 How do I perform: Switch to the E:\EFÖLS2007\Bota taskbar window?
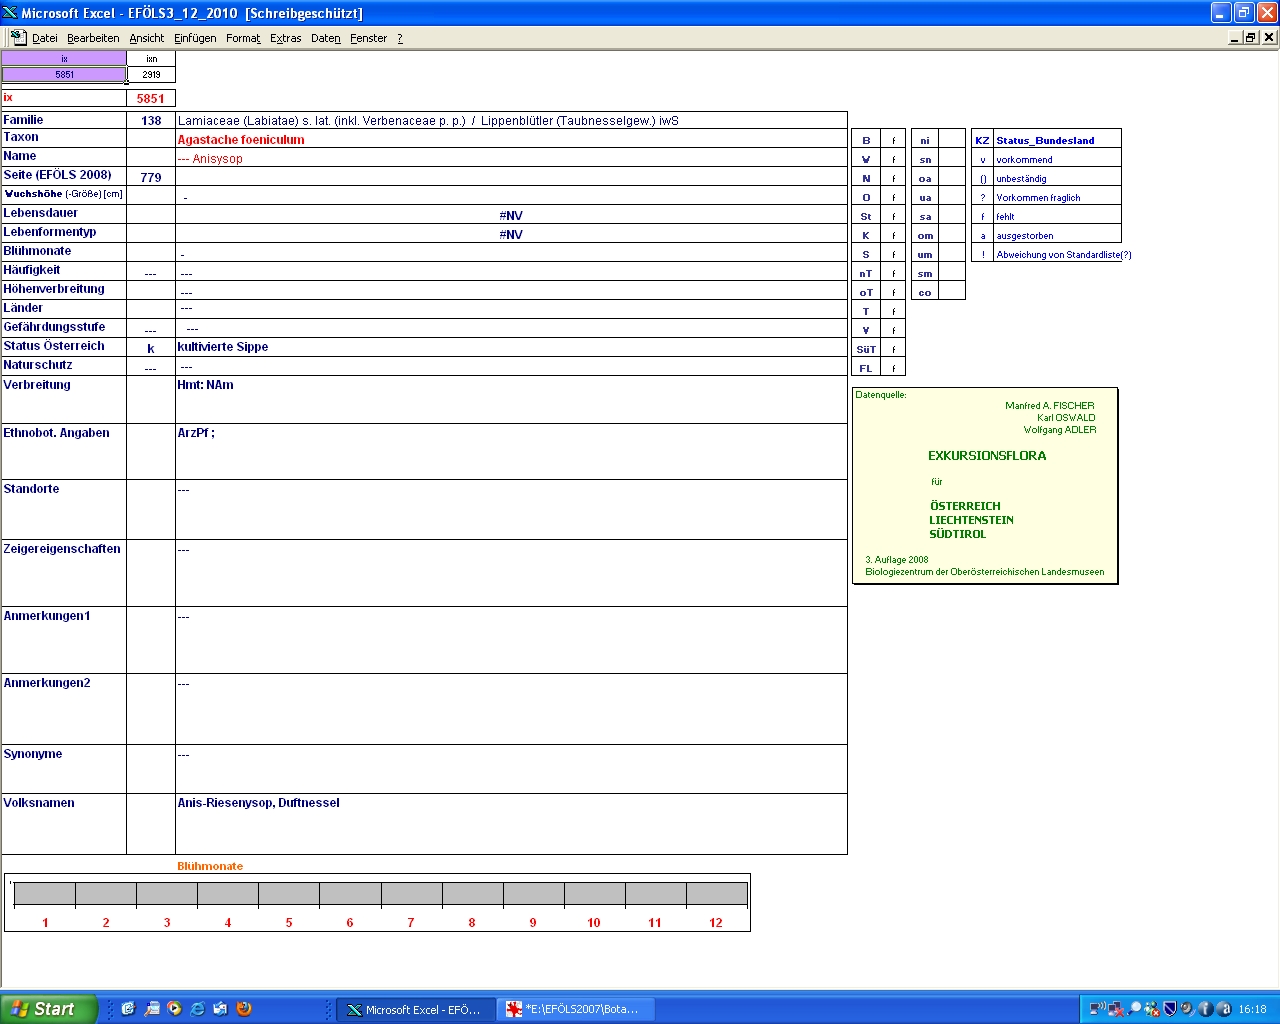[x=575, y=1009]
